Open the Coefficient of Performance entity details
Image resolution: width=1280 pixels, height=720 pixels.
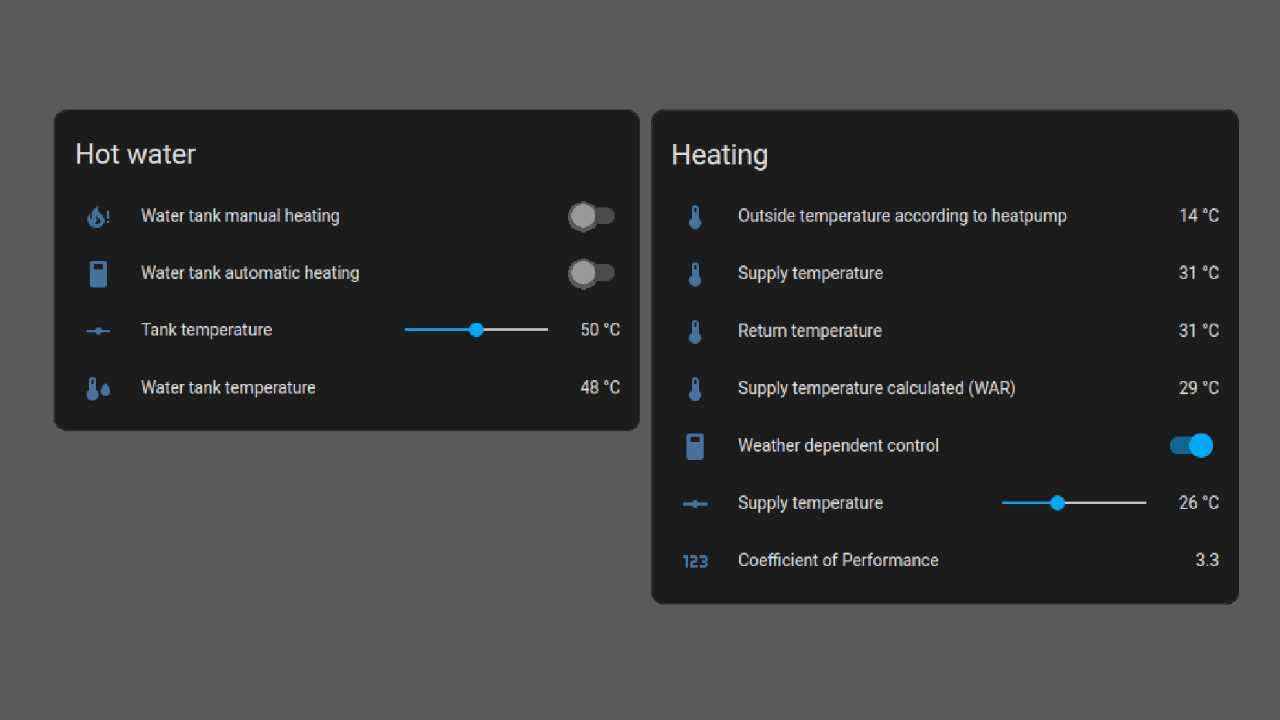coord(838,560)
